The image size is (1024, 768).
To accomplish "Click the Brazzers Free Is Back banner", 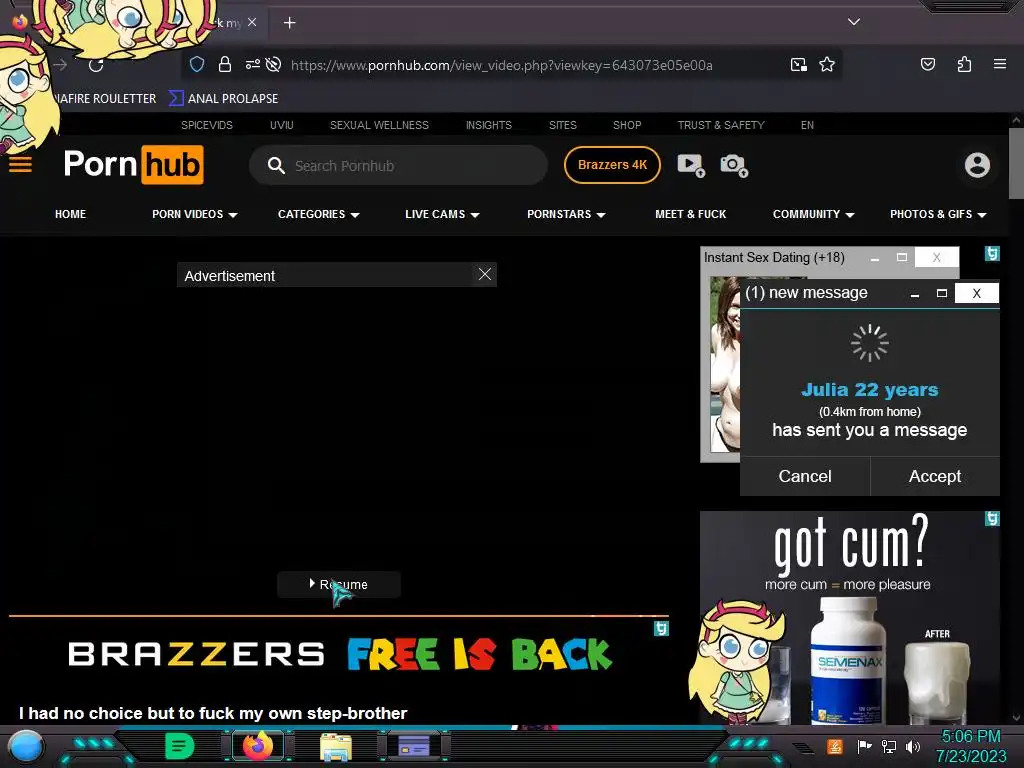I will click(x=339, y=654).
